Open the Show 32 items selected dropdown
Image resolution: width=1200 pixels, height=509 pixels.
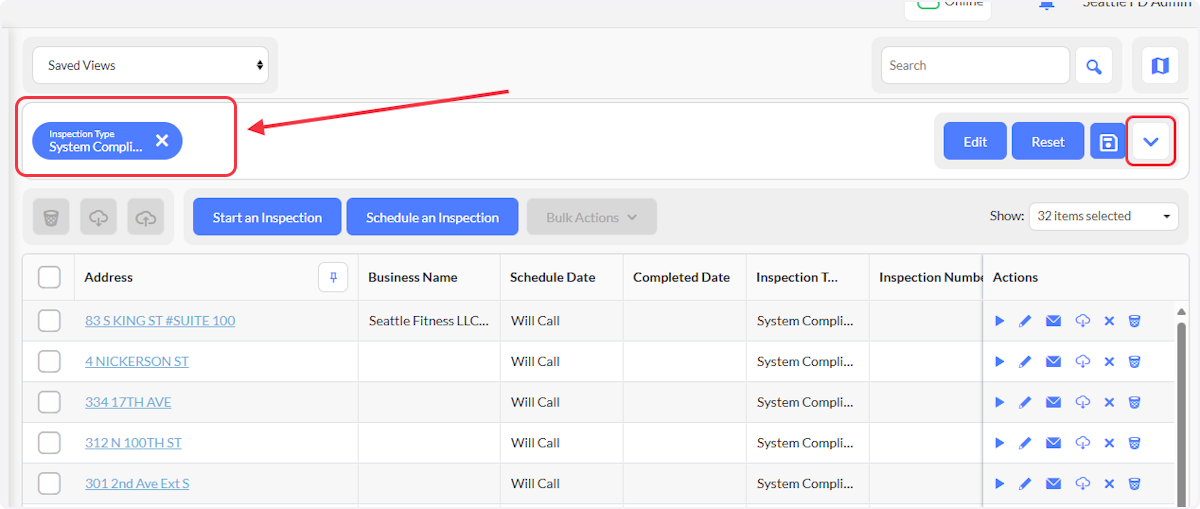[x=1104, y=216]
